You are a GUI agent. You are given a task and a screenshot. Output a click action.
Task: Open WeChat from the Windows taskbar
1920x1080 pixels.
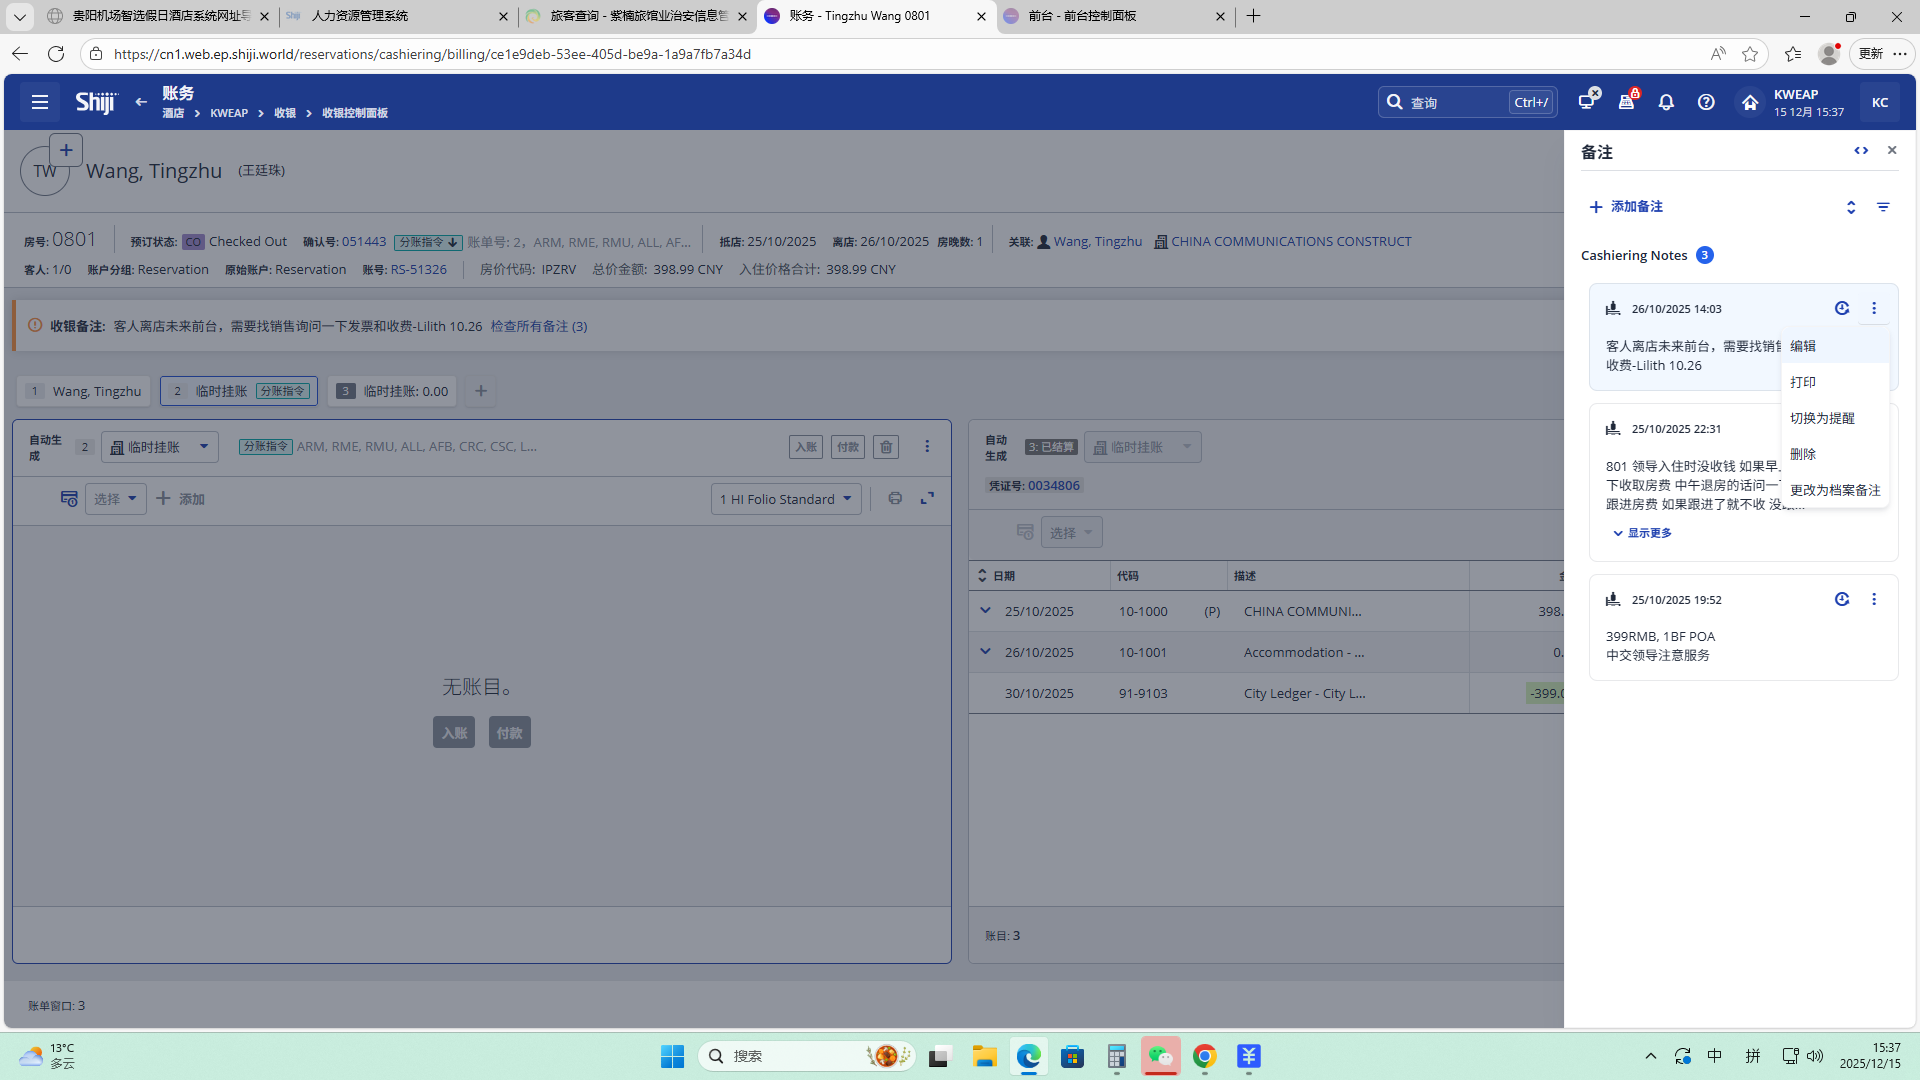coord(1160,1056)
